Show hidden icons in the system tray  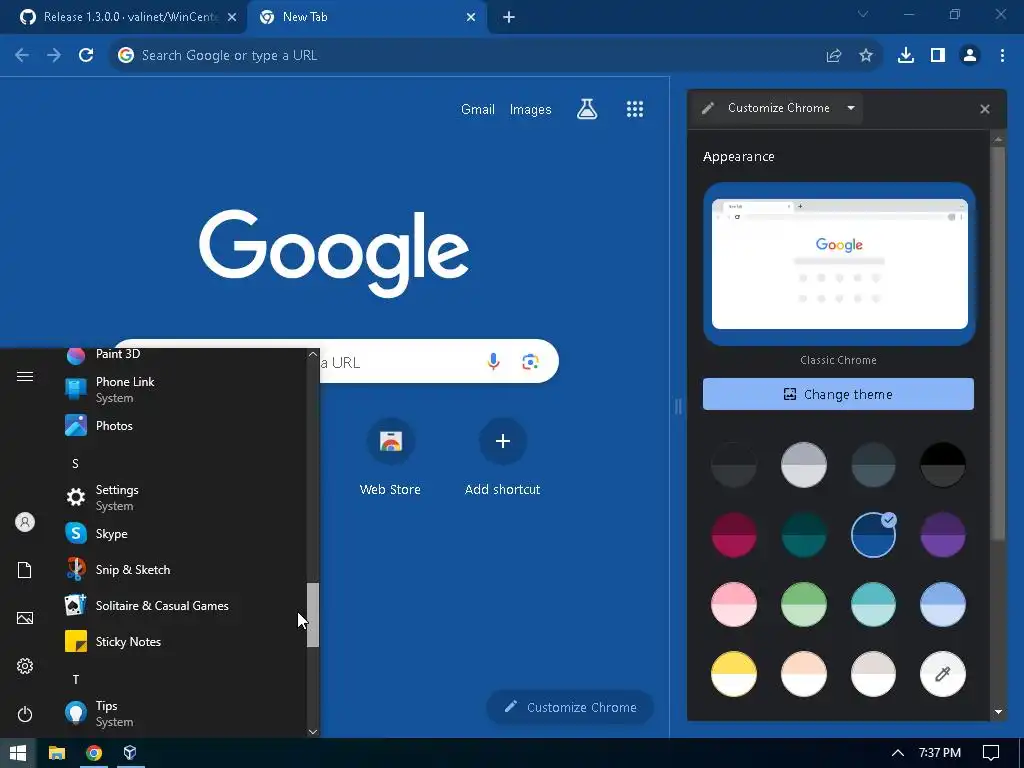click(x=898, y=753)
